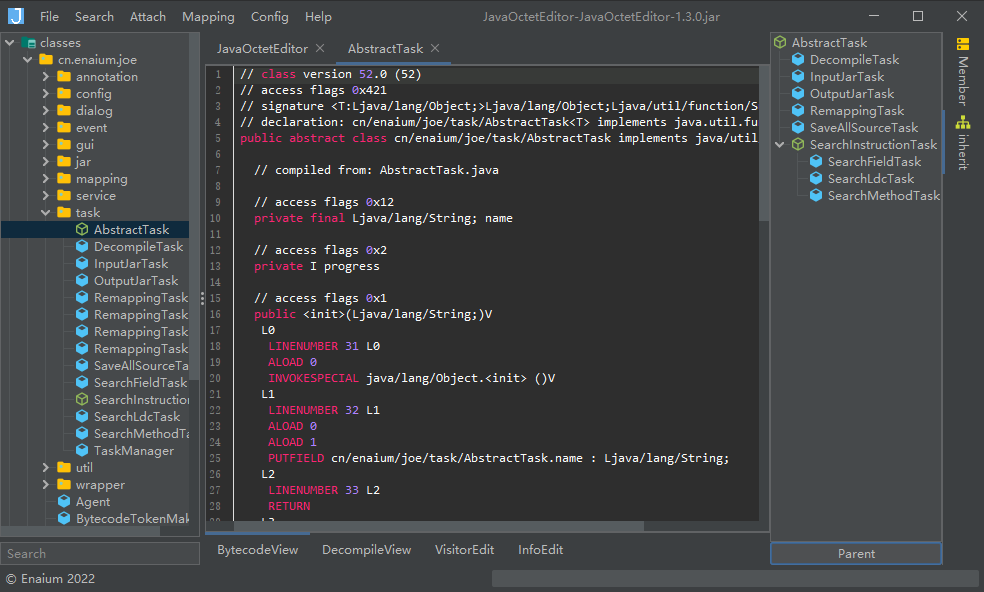Click the JavaOctetEditor app logo icon
The width and height of the screenshot is (984, 592).
16,16
